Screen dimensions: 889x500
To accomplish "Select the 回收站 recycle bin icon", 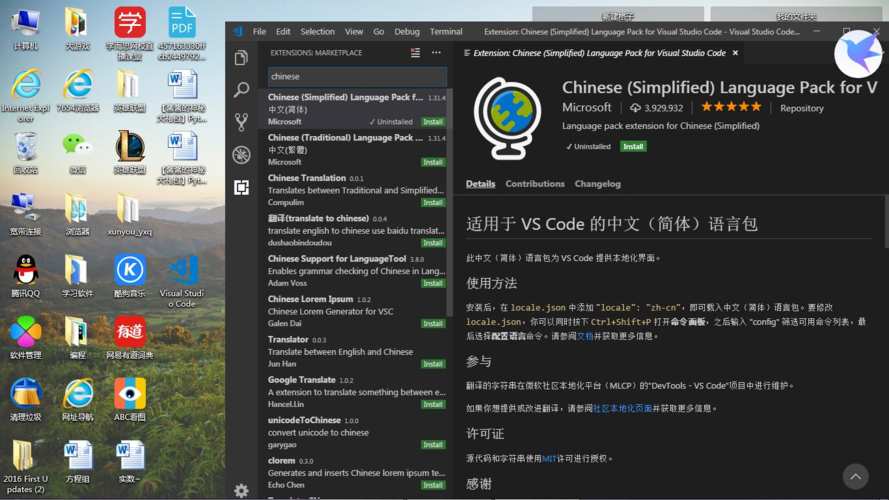I will [26, 152].
